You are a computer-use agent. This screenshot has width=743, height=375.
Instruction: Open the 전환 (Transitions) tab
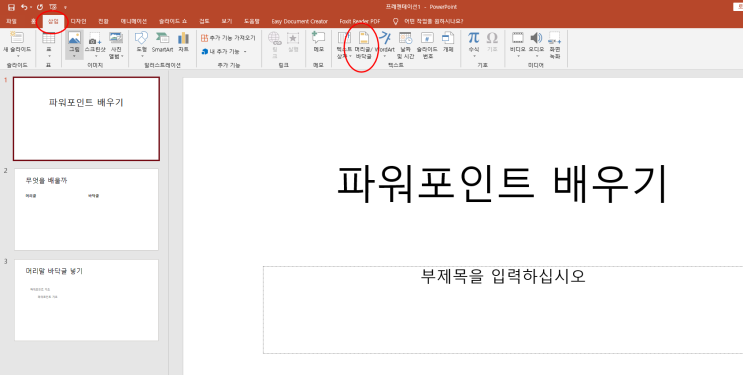pos(103,21)
